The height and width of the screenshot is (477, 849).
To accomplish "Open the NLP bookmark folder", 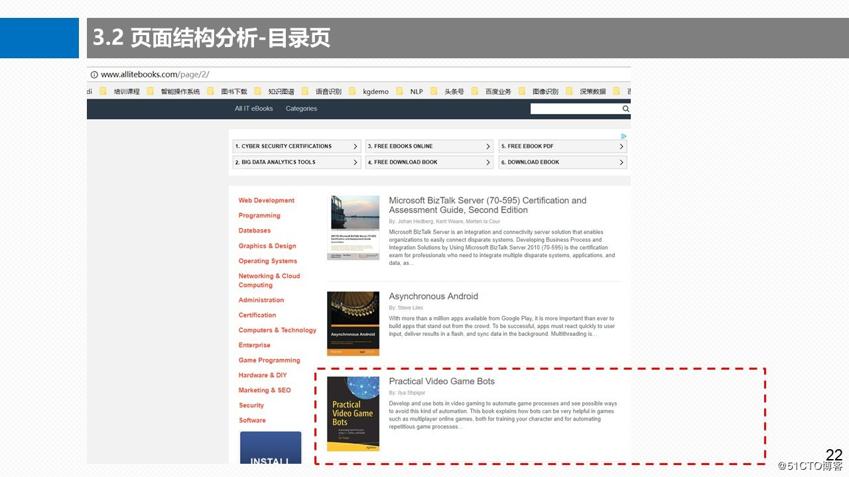I will 409,92.
